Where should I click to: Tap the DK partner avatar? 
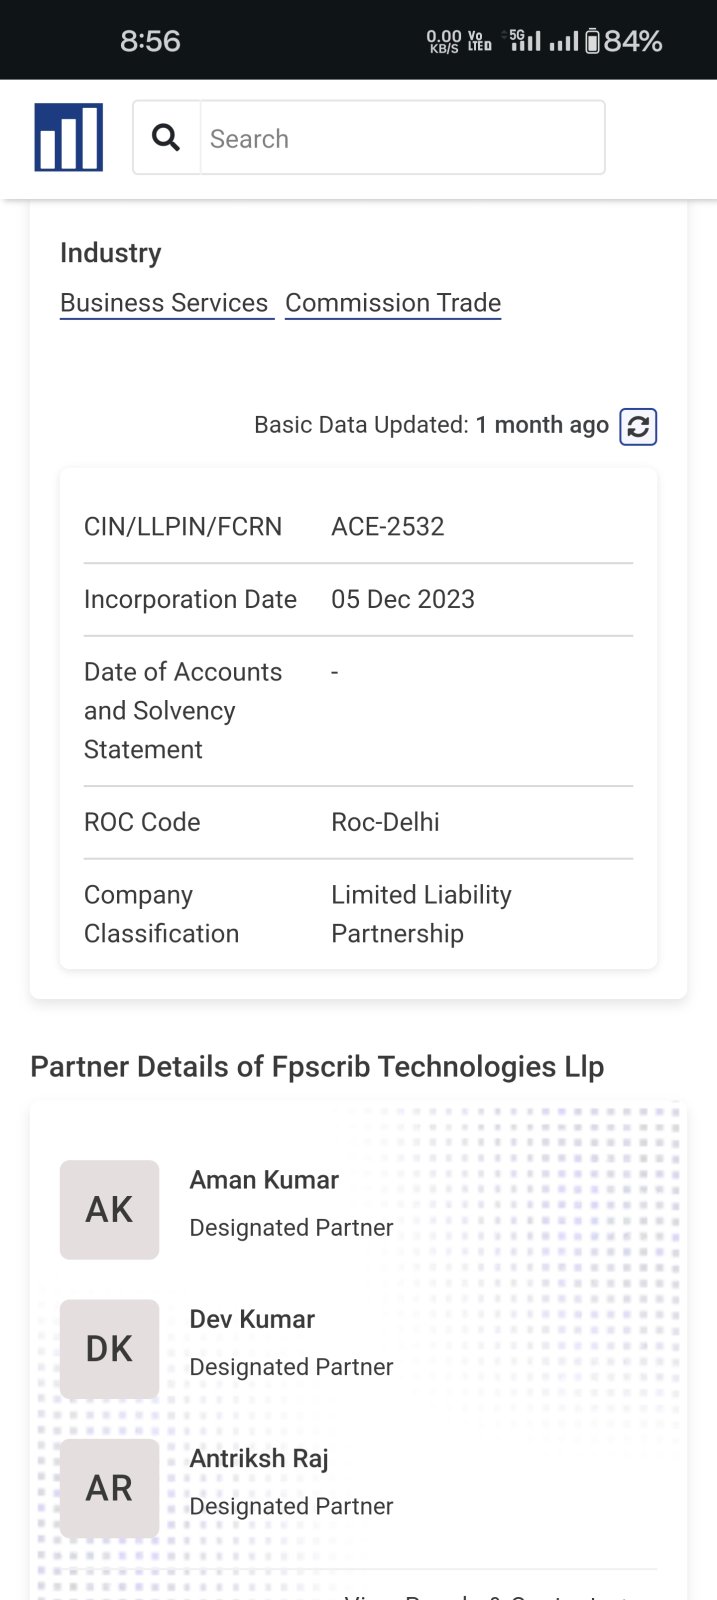109,1348
